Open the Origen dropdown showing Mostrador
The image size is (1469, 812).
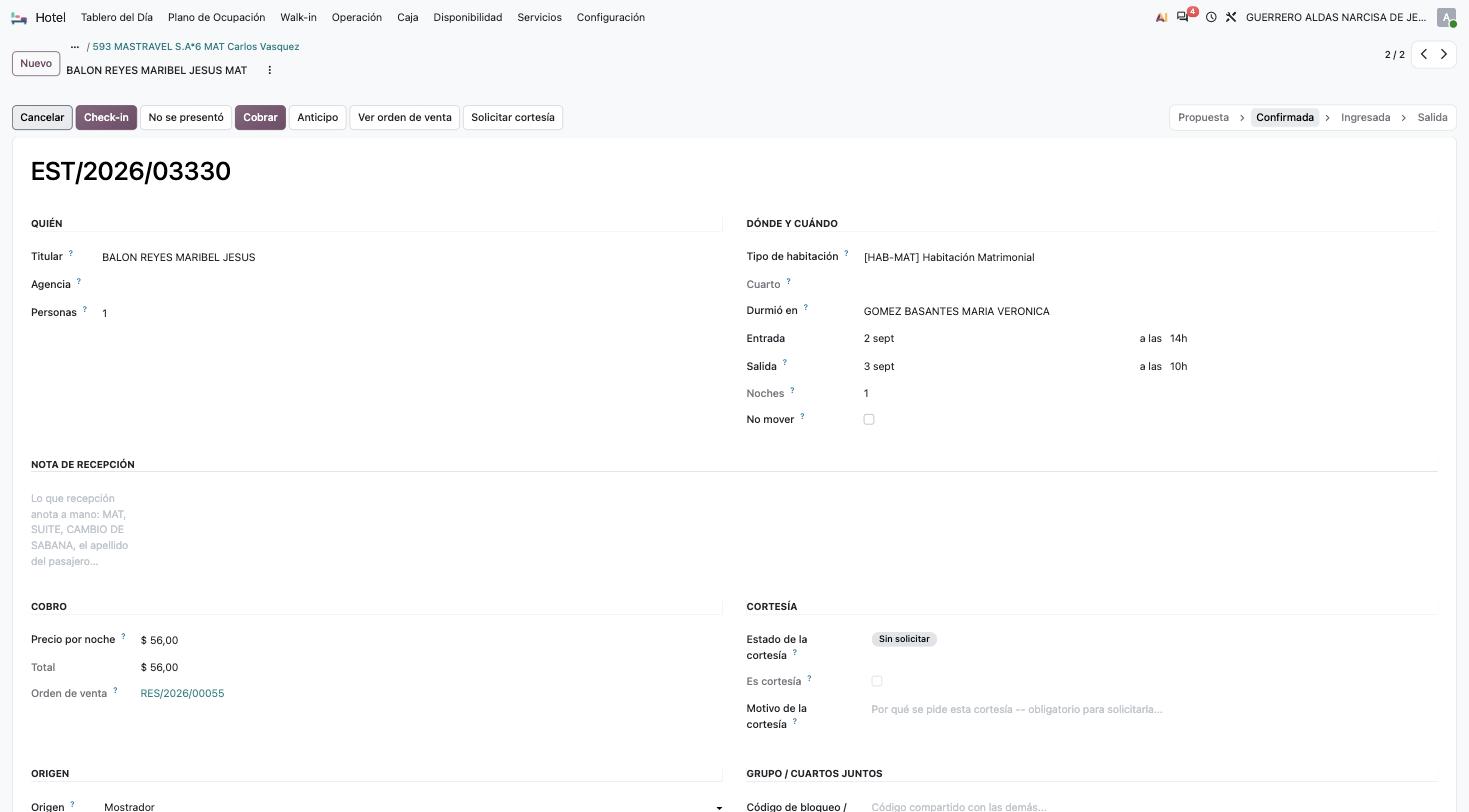coord(412,806)
